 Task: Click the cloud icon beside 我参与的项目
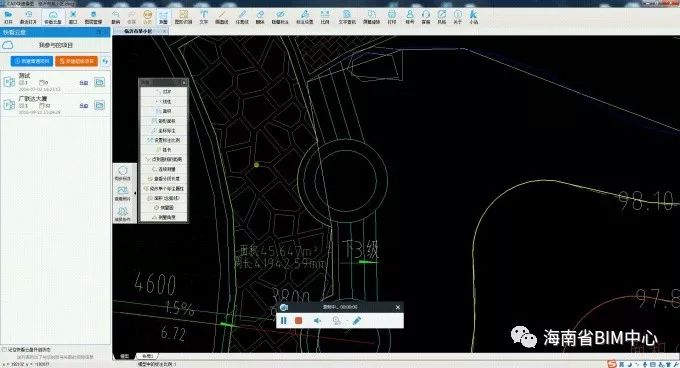click(8, 45)
